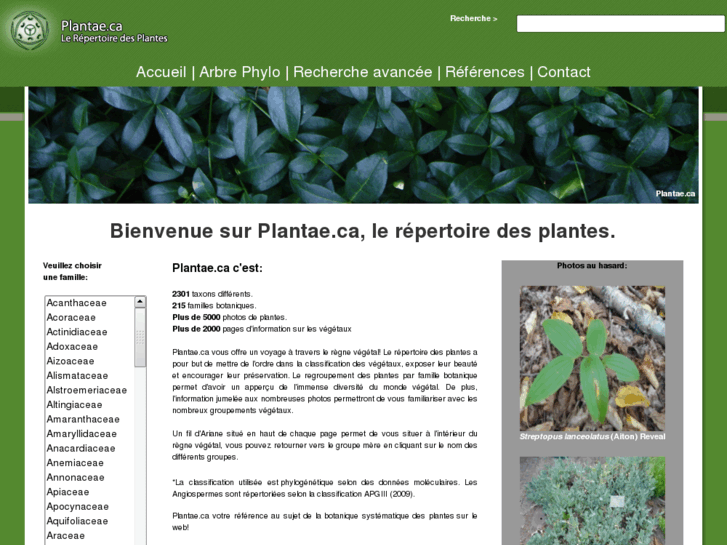Click the Photos au hasard heading

click(592, 266)
